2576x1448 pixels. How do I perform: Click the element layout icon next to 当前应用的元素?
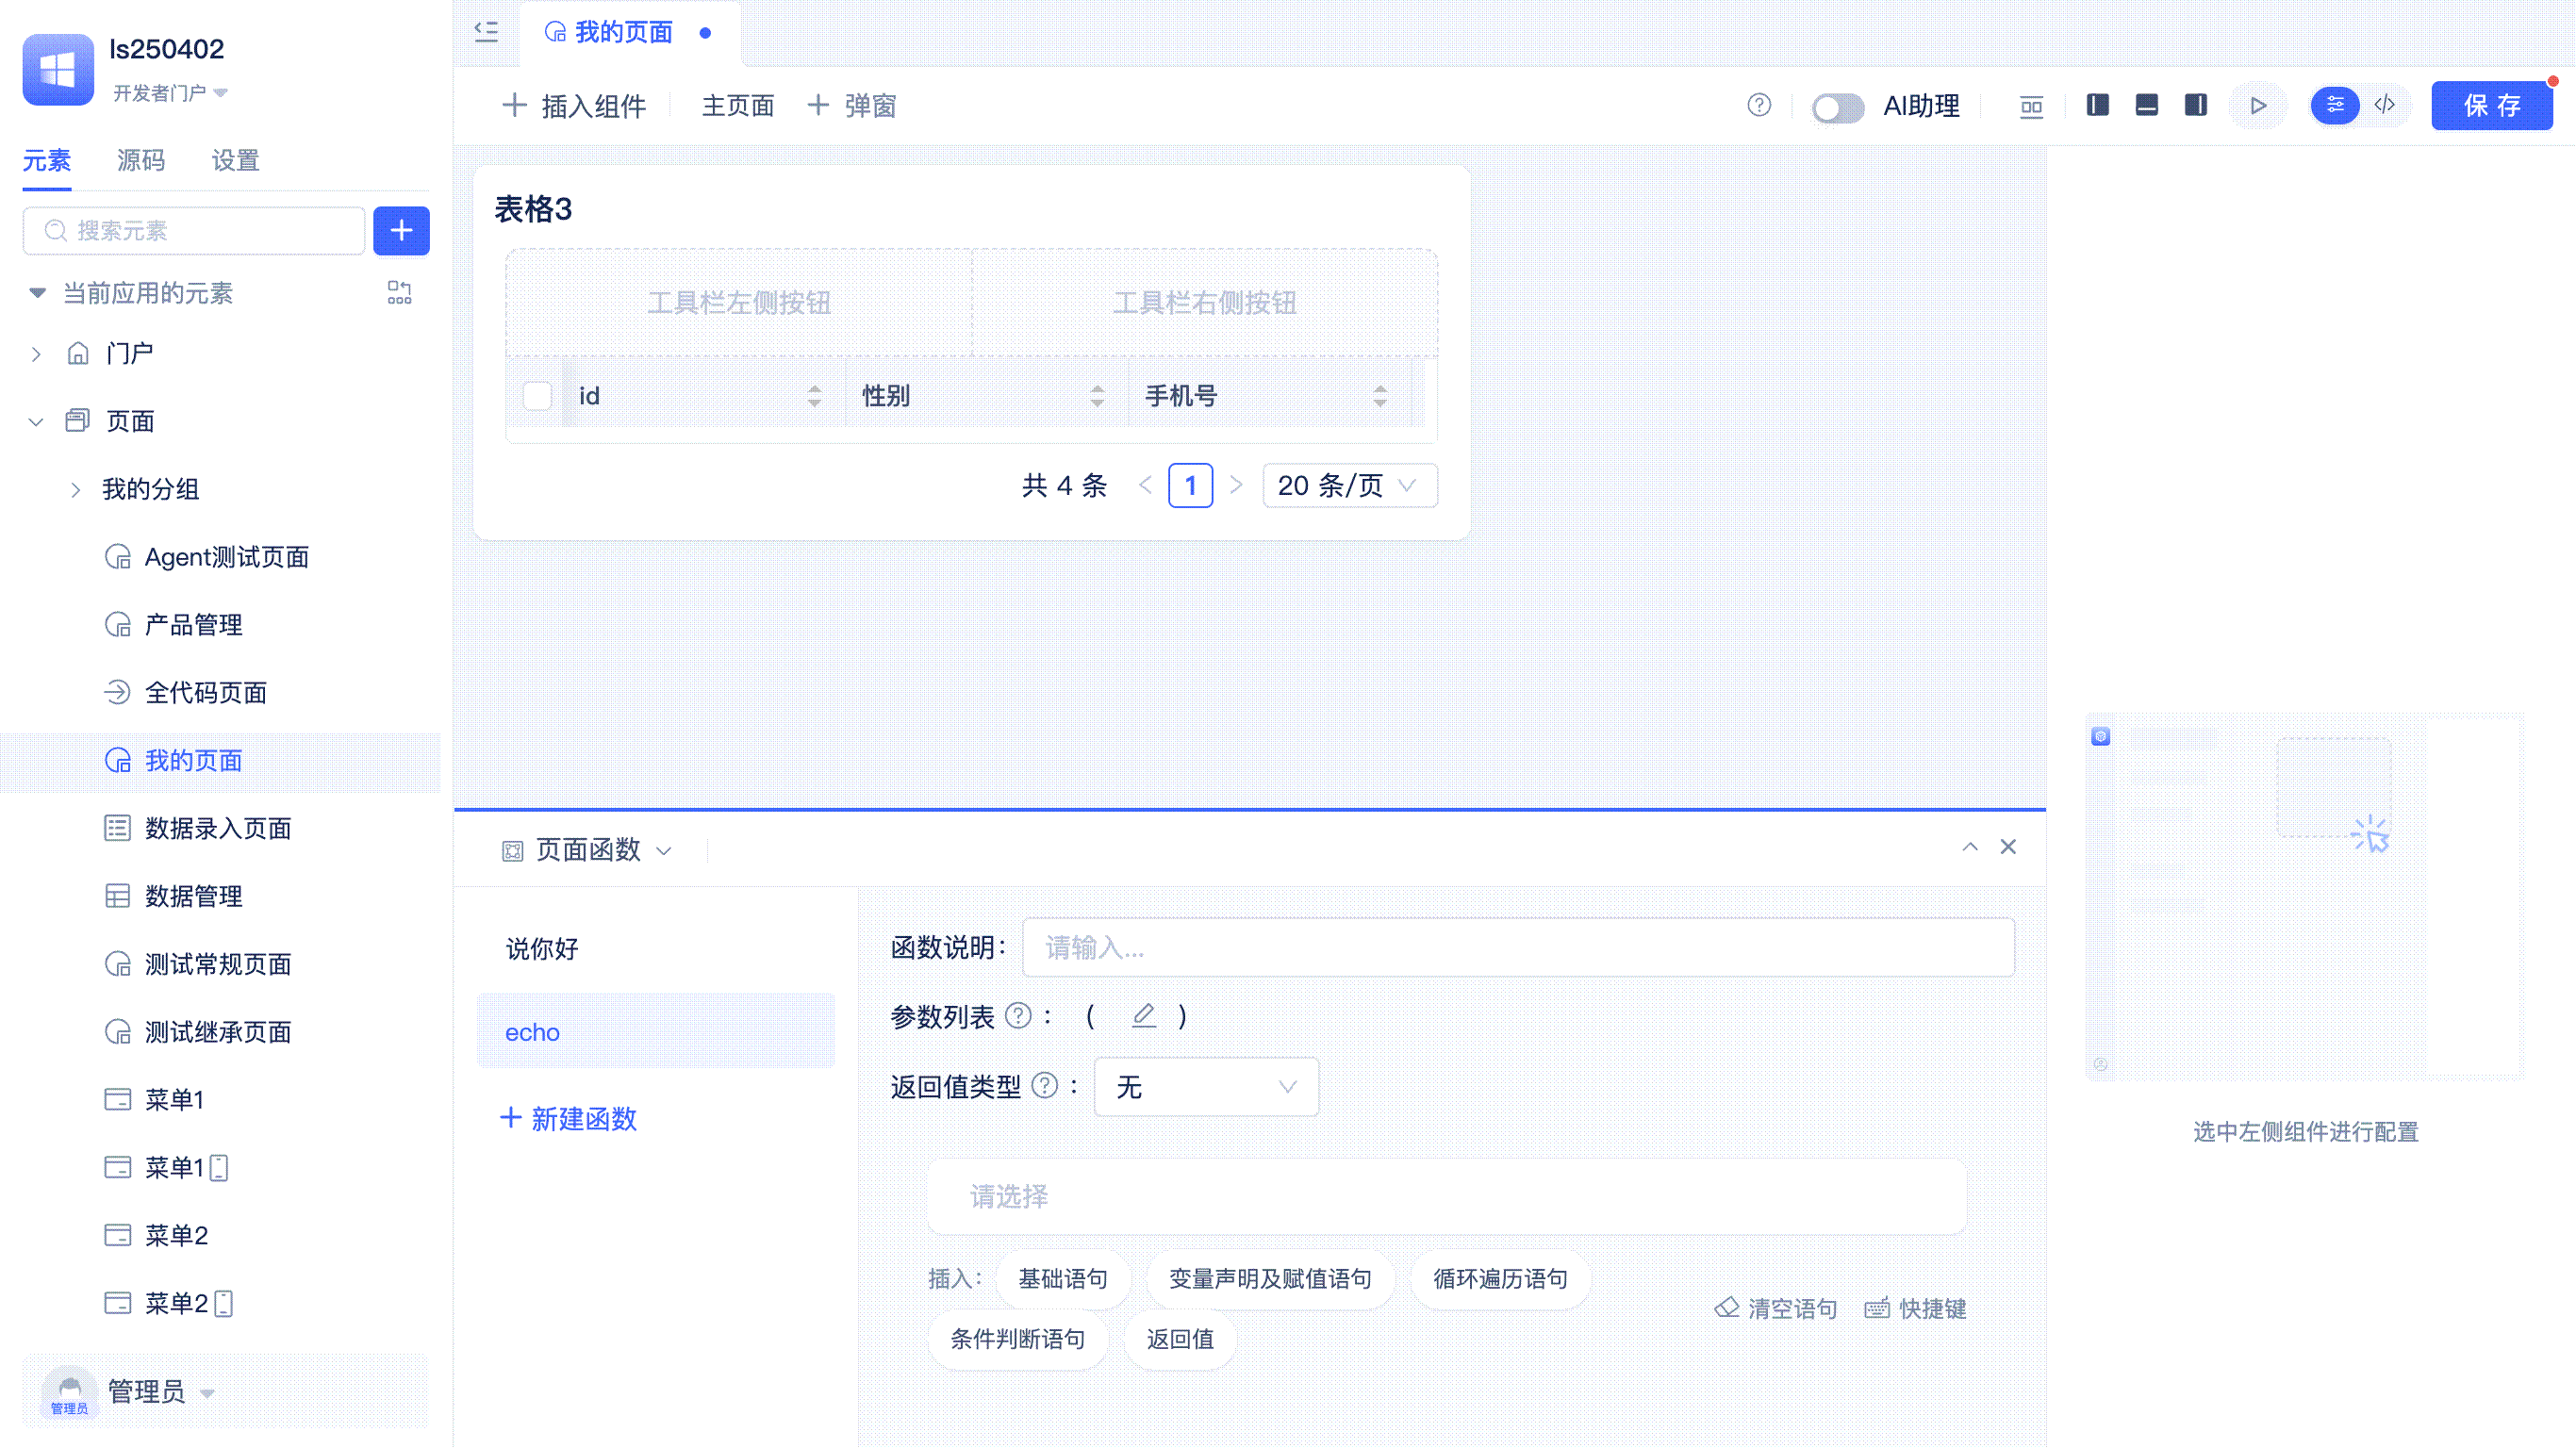[x=399, y=293]
